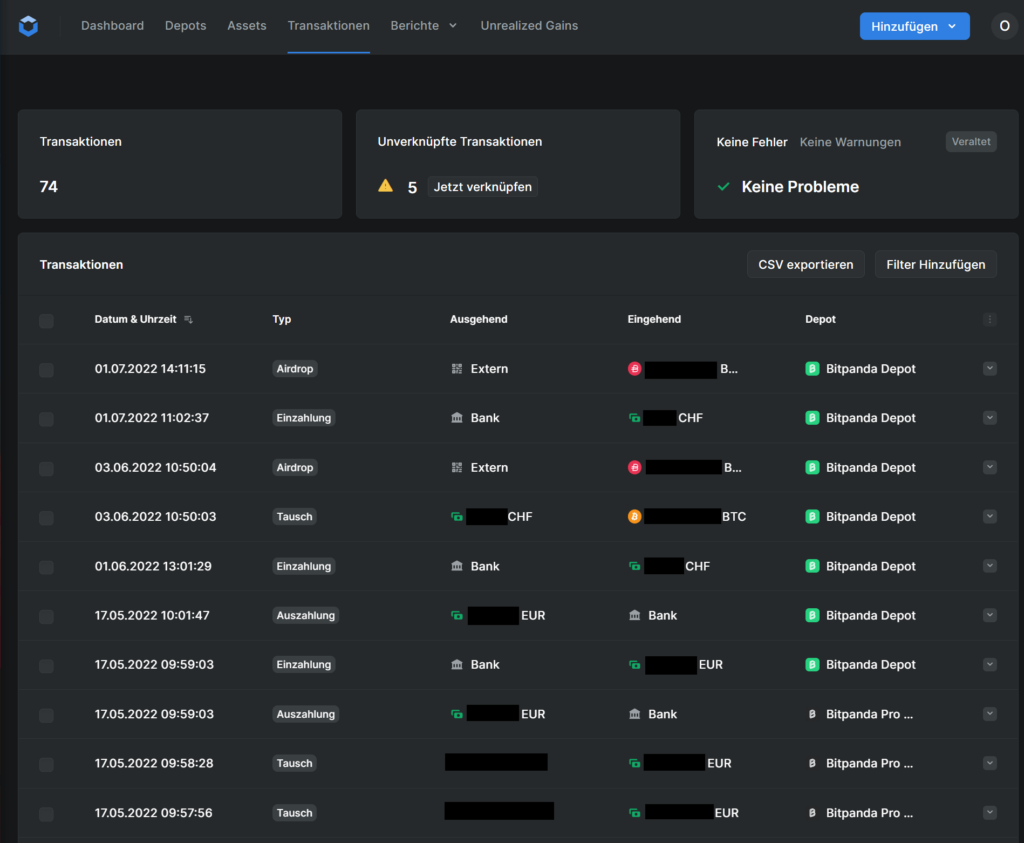Click incoming CHF cash icon in 01.06.2022 13:01:29 row
The width and height of the screenshot is (1024, 843).
[634, 566]
